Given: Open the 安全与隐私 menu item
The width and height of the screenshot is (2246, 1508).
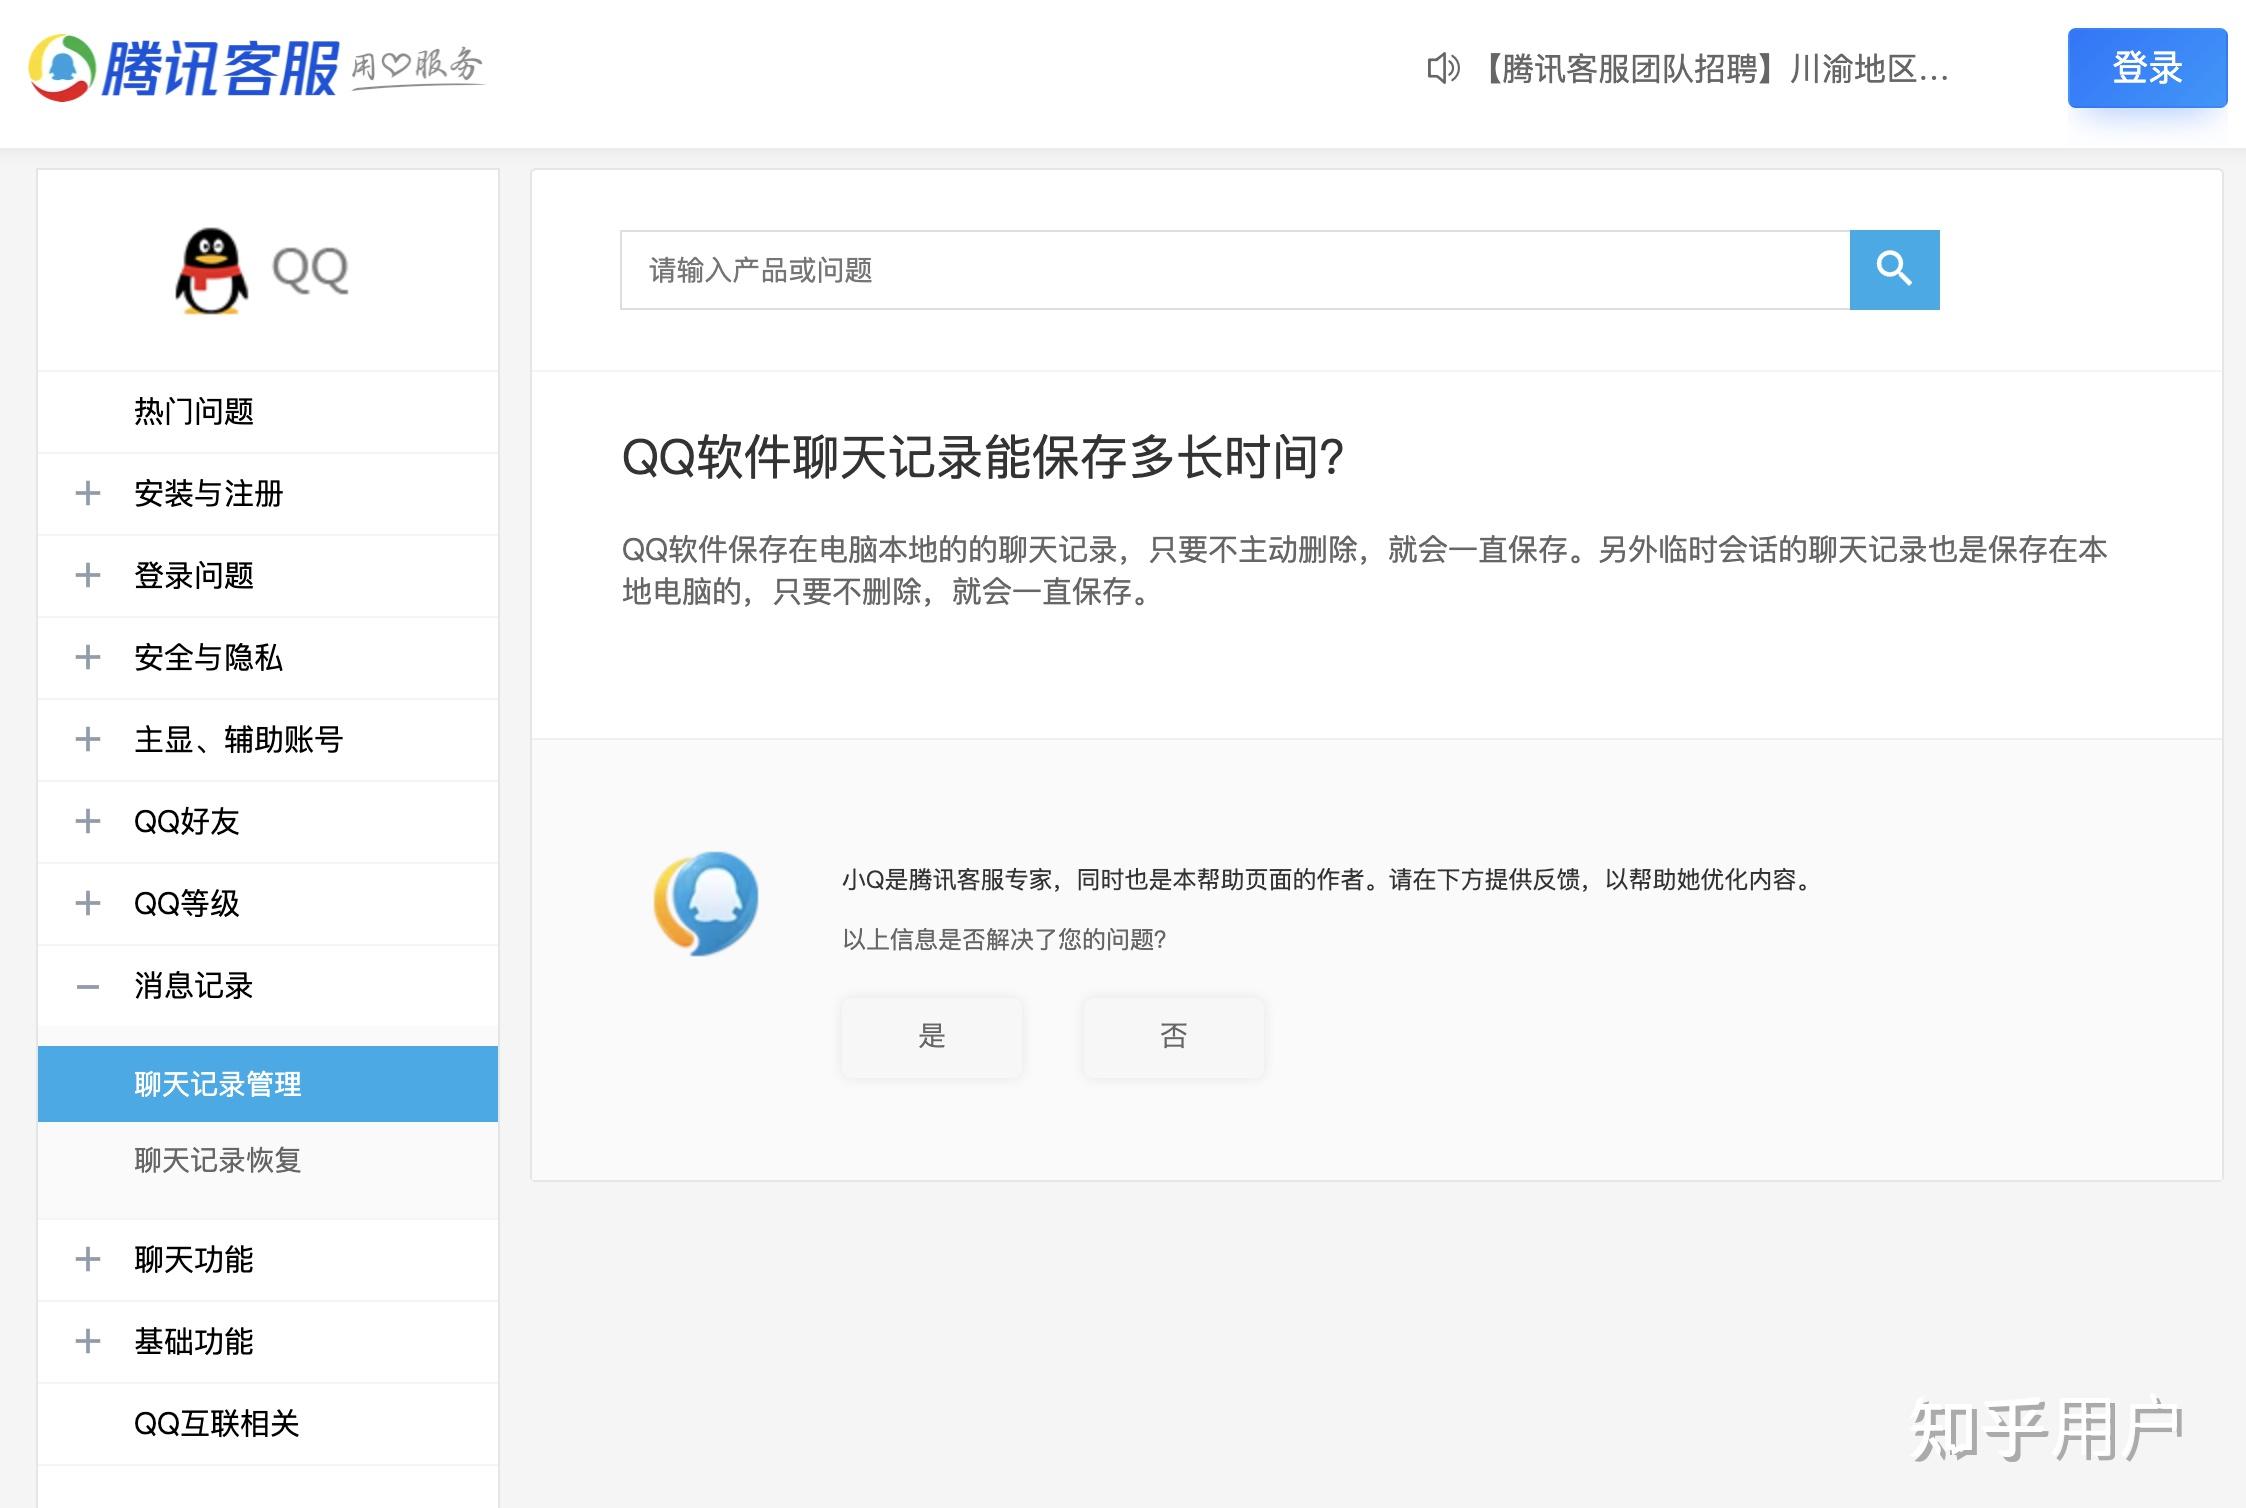Looking at the screenshot, I should point(209,657).
